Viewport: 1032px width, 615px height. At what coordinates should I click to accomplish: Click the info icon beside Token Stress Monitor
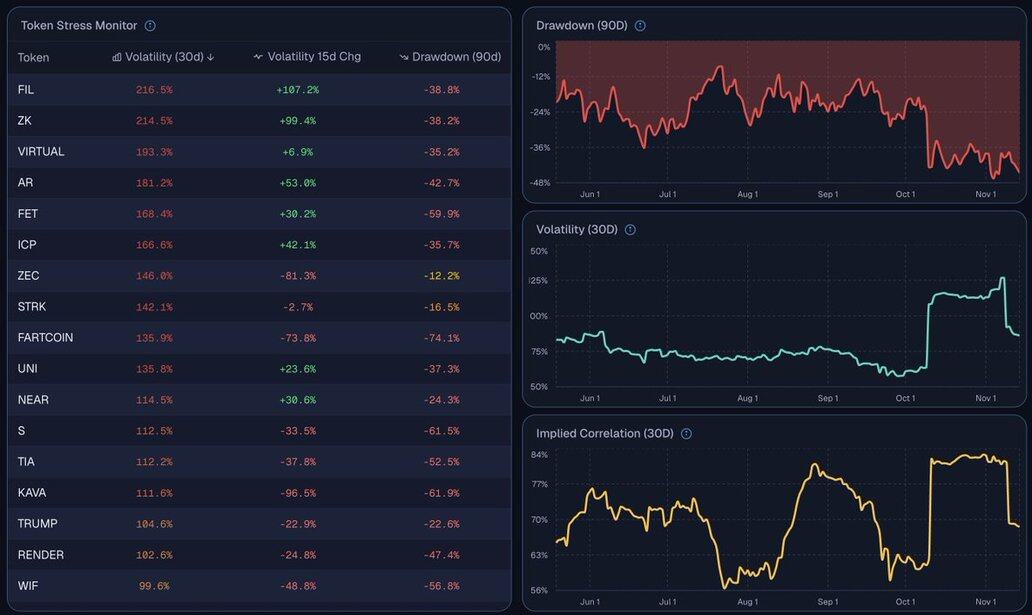point(150,26)
